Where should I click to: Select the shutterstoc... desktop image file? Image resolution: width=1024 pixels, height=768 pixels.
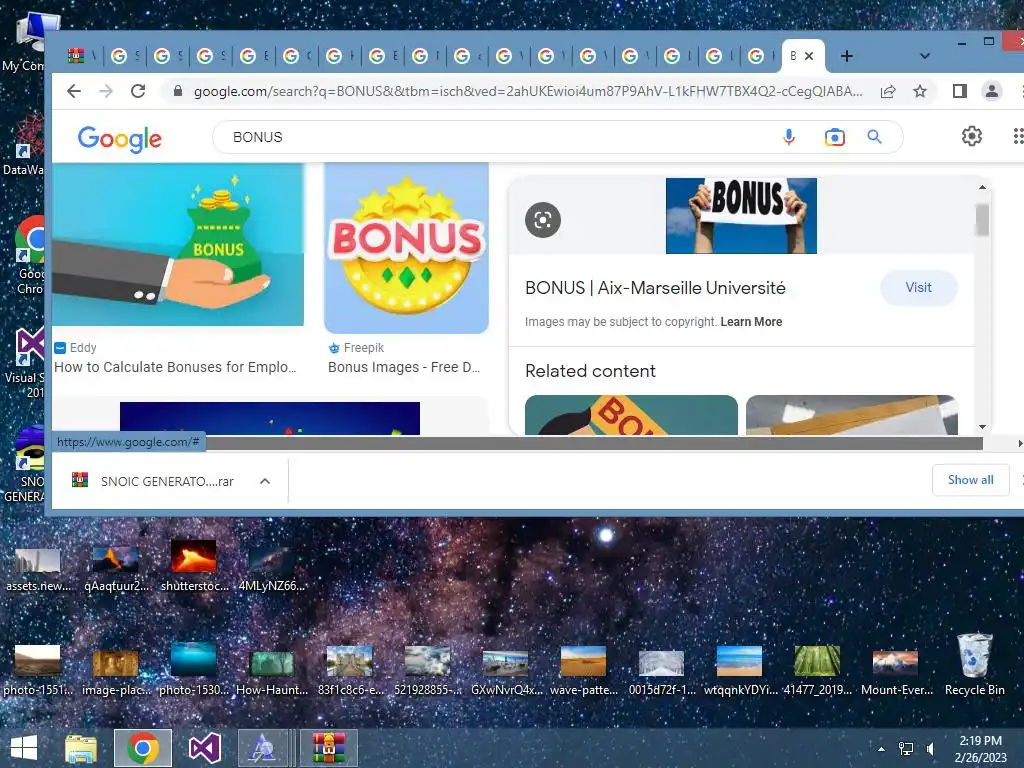click(194, 566)
